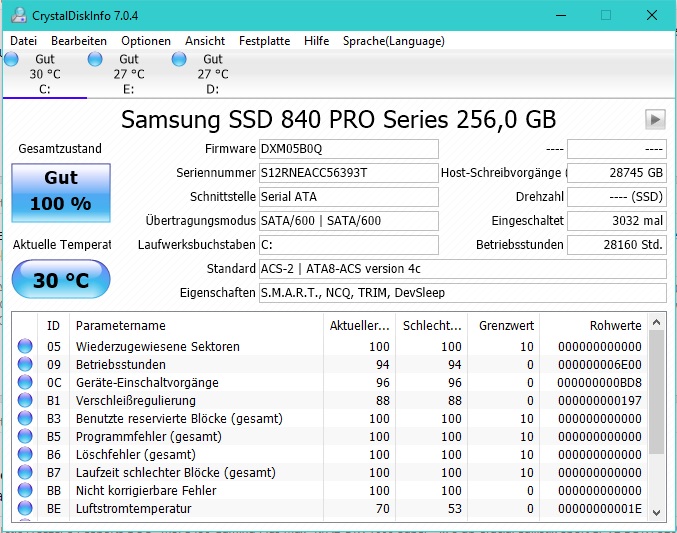Viewport: 677px width, 533px height.
Task: Open the Festplatte menu
Action: pos(264,41)
